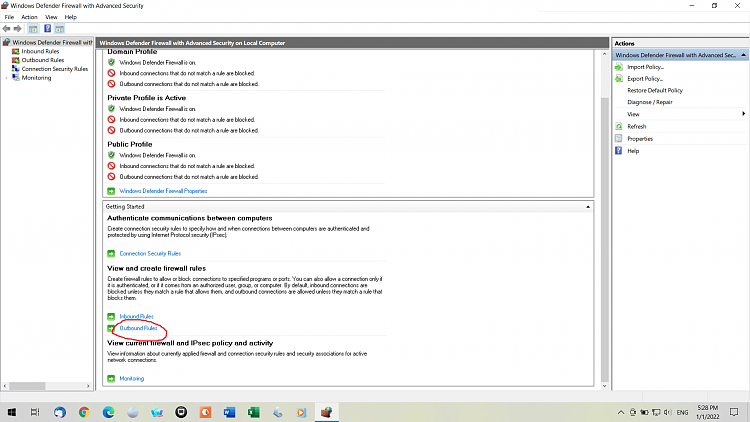The image size is (750, 422).
Task: Open Task View on the taskbar
Action: (x=35, y=412)
